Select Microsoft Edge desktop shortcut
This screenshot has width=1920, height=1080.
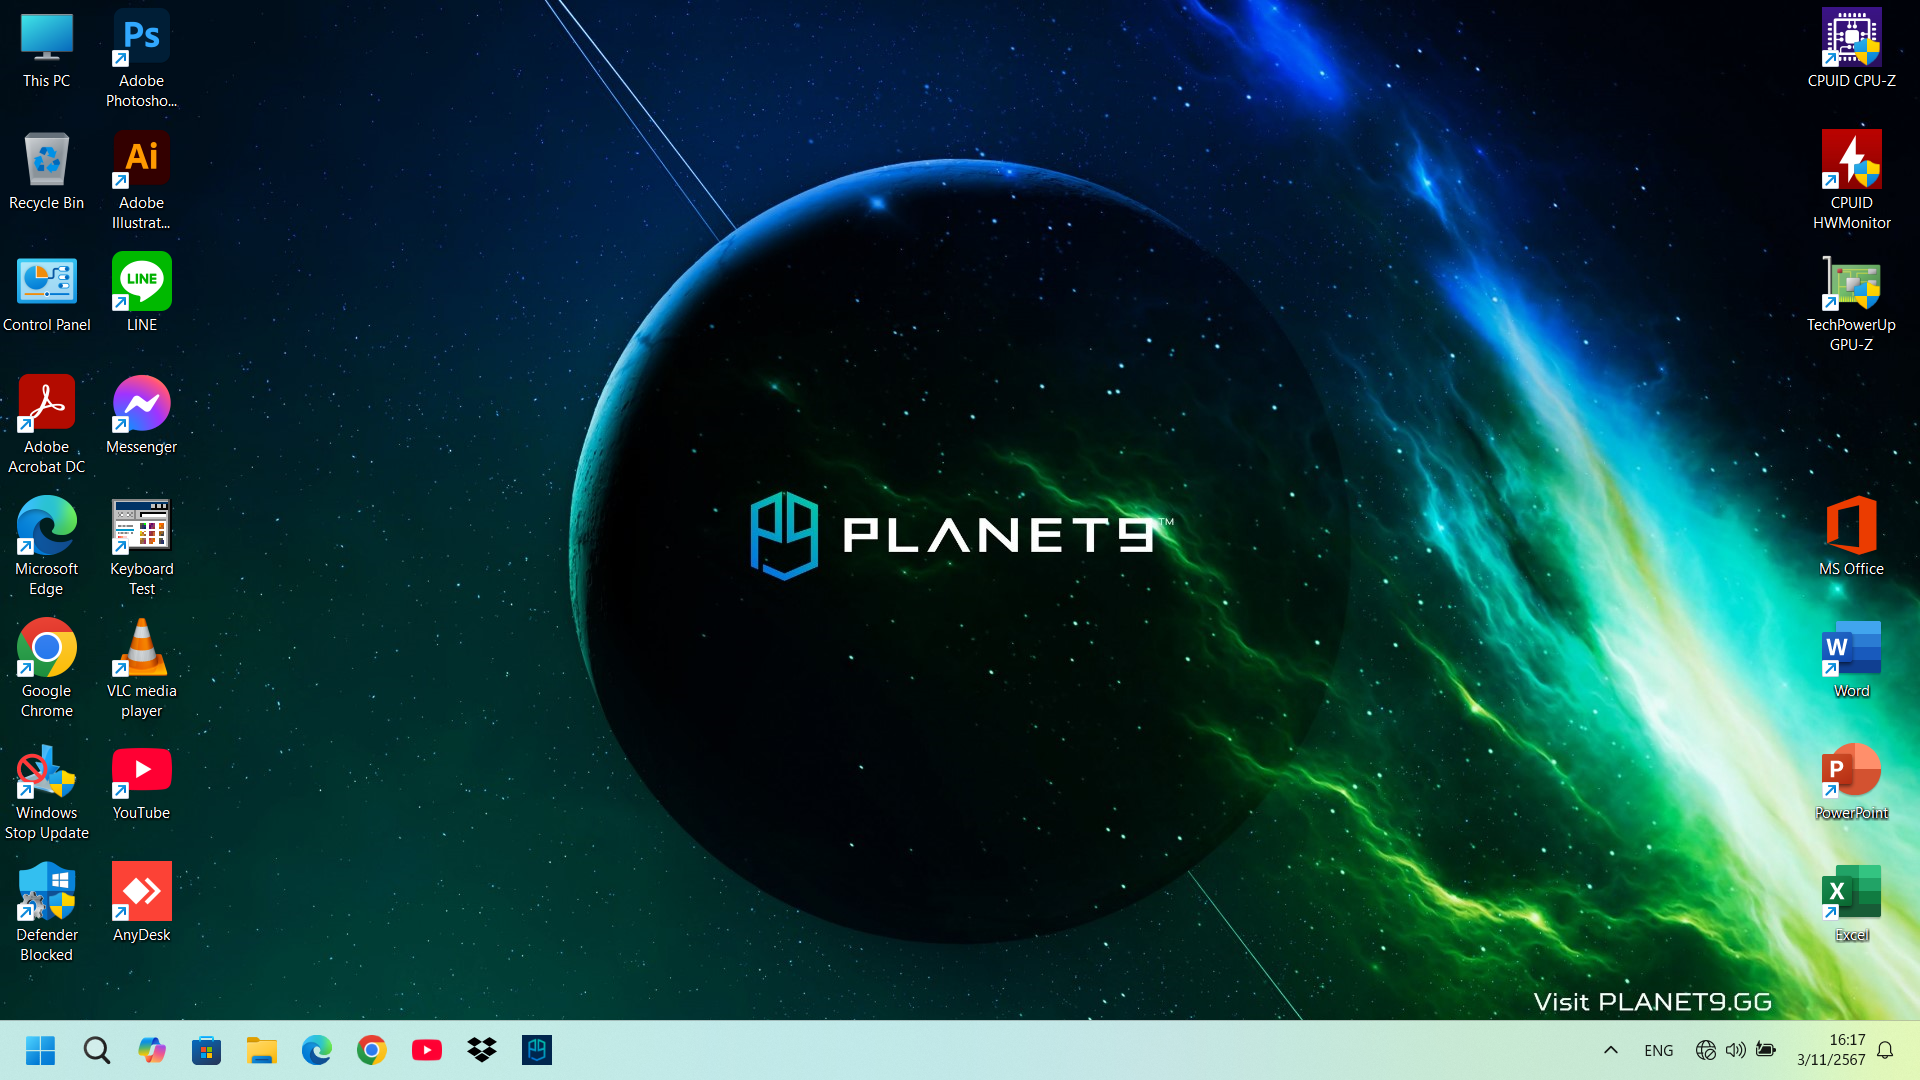click(x=46, y=546)
